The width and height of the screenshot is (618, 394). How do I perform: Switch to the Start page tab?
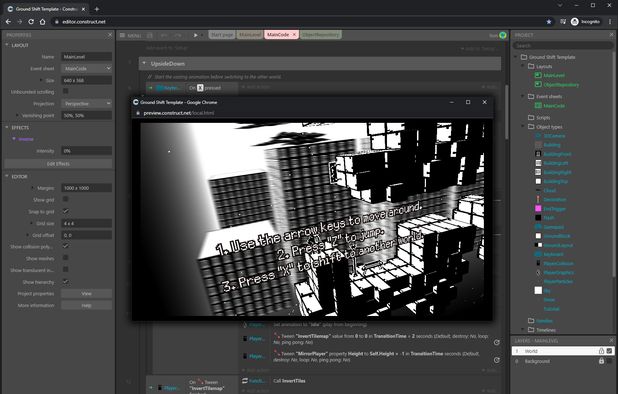point(222,35)
